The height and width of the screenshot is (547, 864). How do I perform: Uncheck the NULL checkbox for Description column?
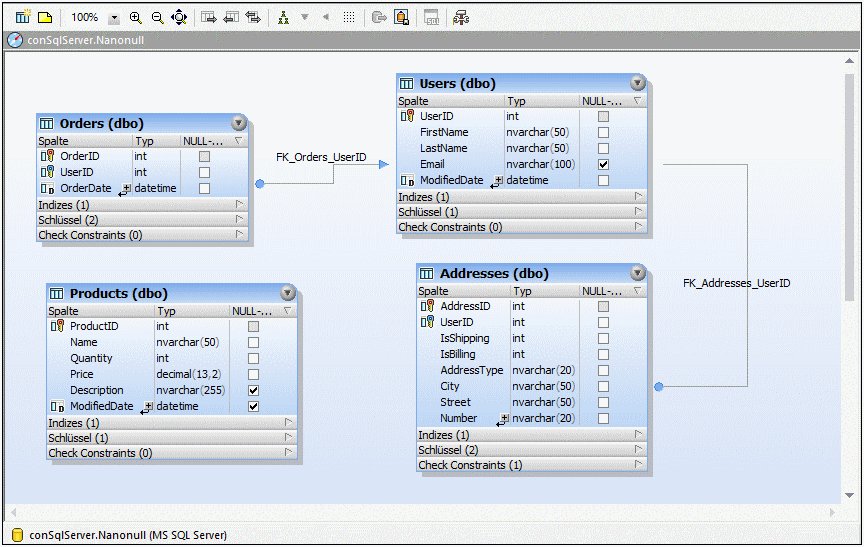(x=253, y=390)
